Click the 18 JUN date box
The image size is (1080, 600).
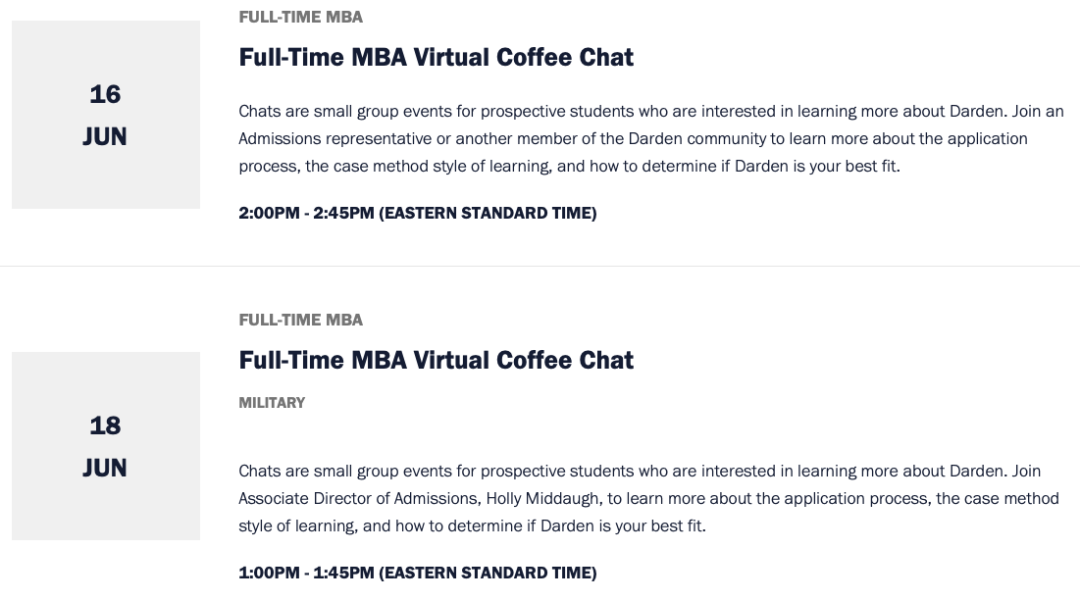(106, 446)
